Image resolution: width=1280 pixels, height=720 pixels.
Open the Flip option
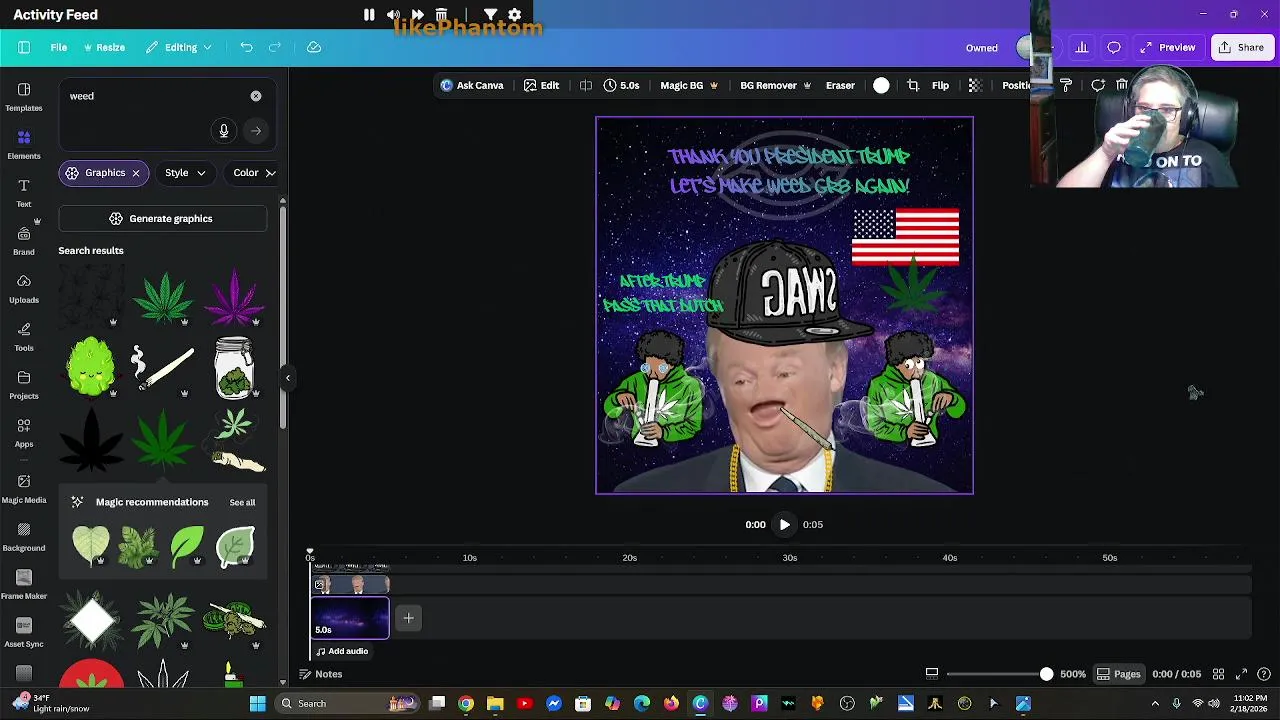940,86
